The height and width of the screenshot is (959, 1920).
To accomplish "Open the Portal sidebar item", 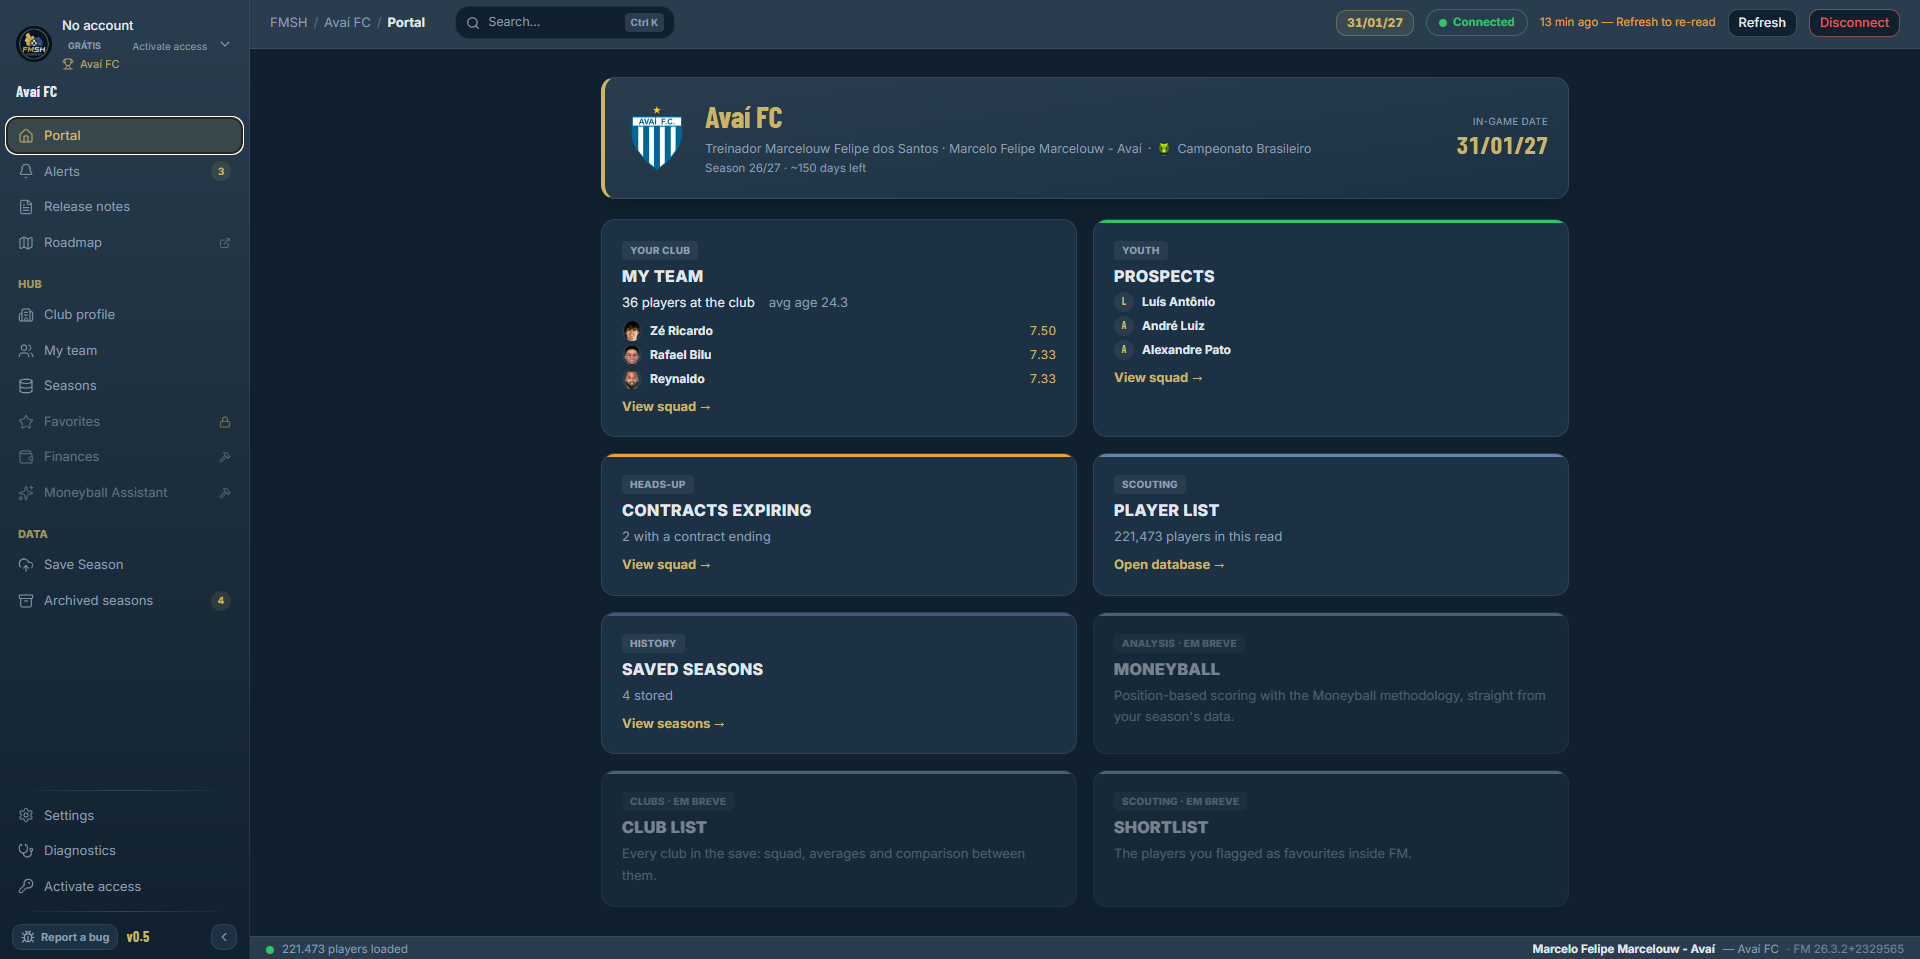I will (x=124, y=136).
